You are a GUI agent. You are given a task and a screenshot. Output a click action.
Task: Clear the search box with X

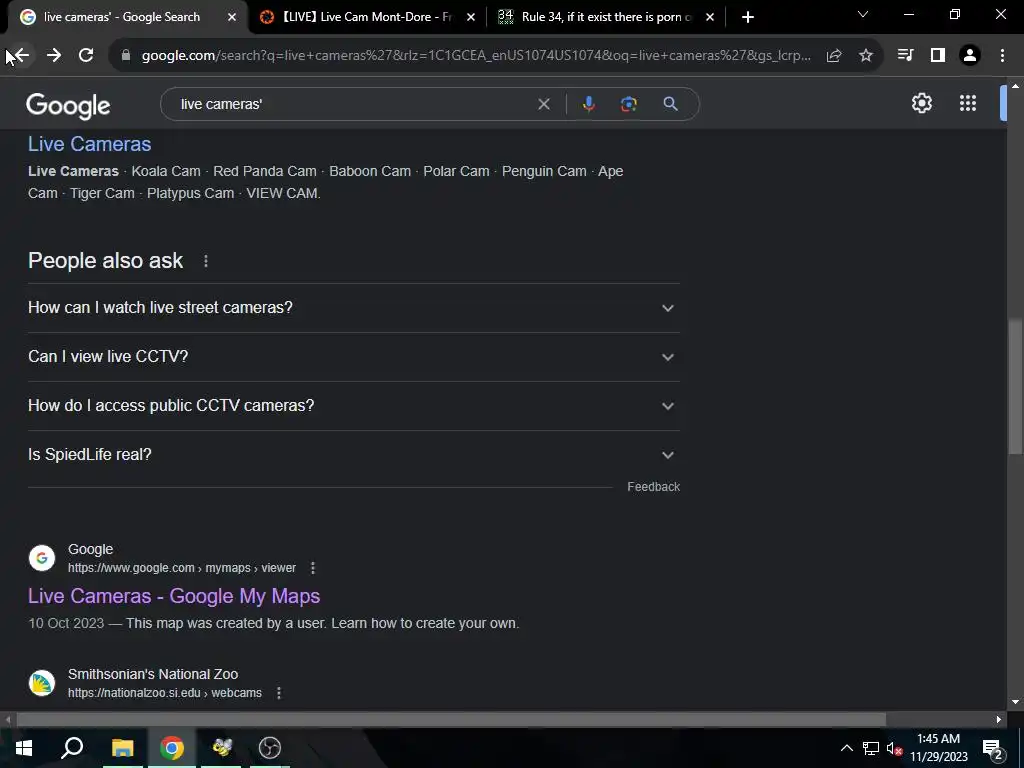coord(543,104)
